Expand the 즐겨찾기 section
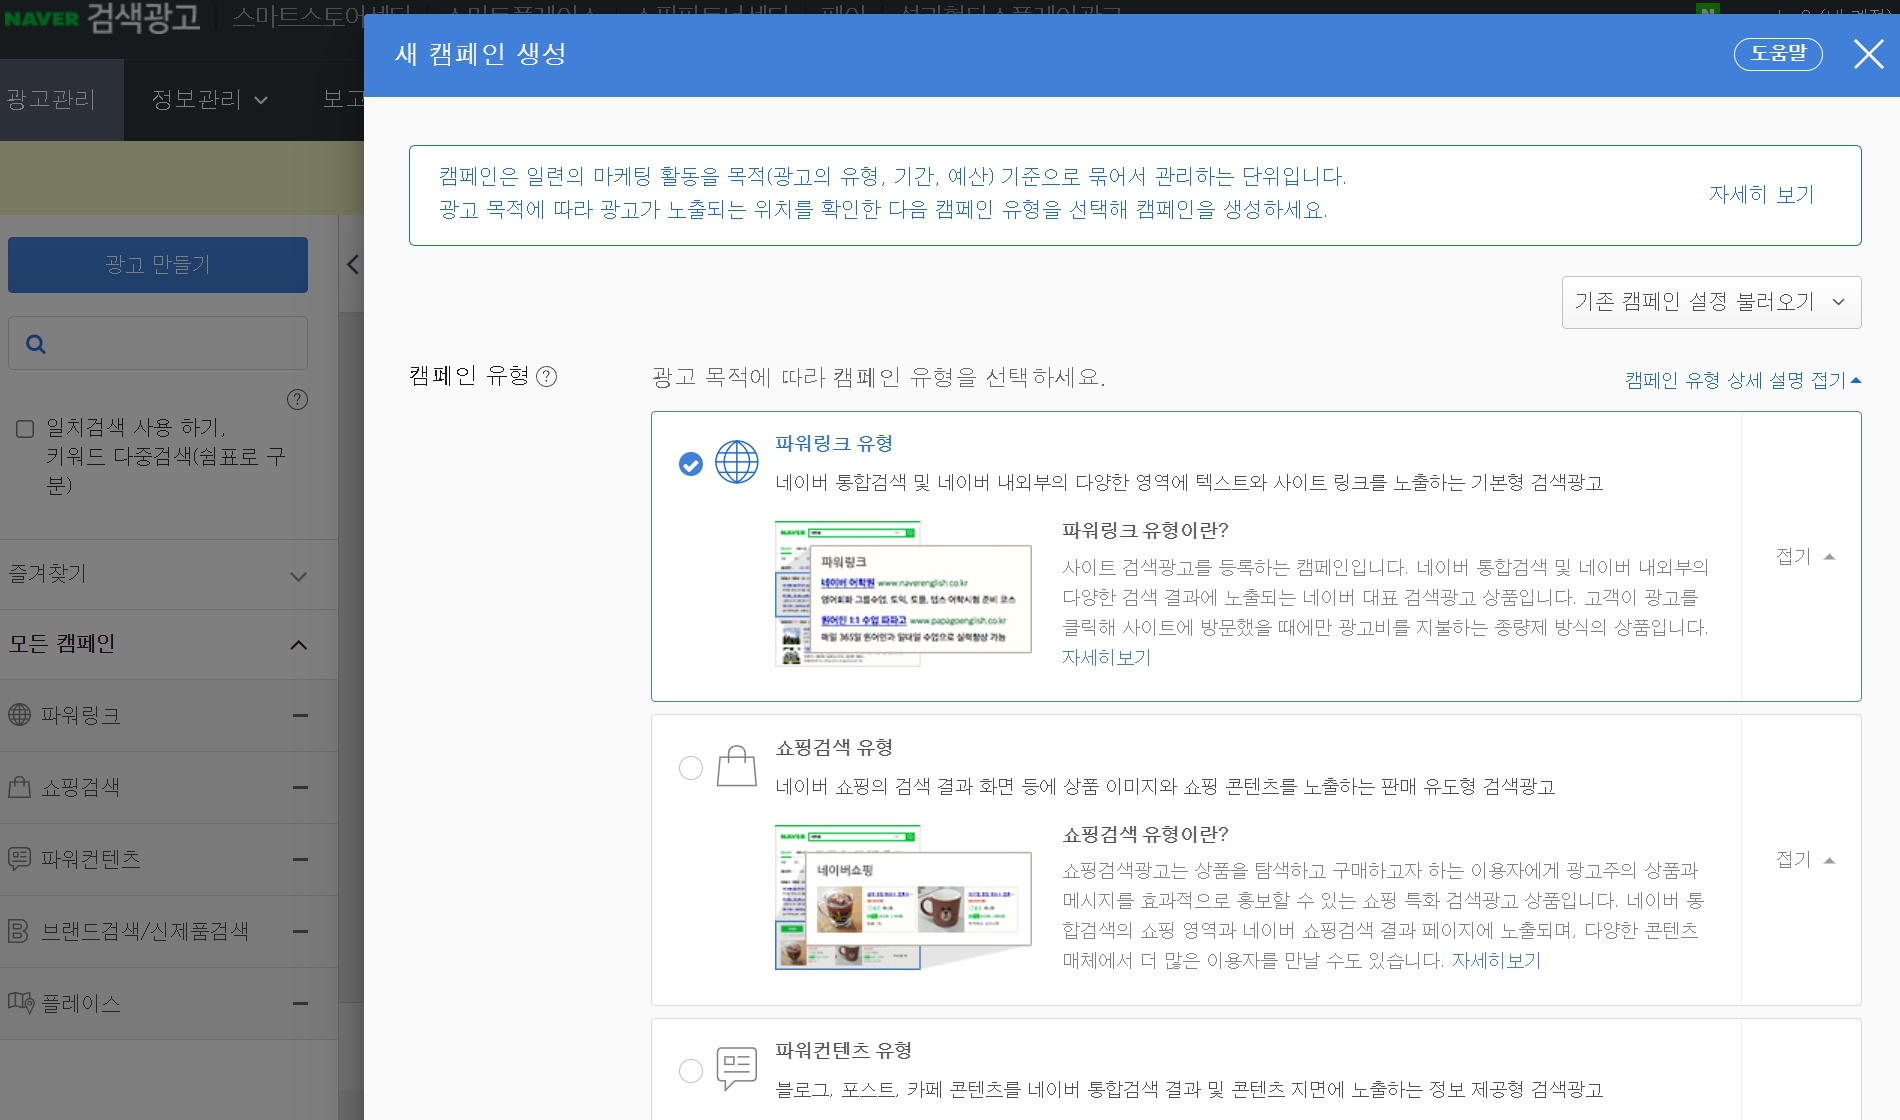This screenshot has width=1900, height=1120. (x=169, y=575)
